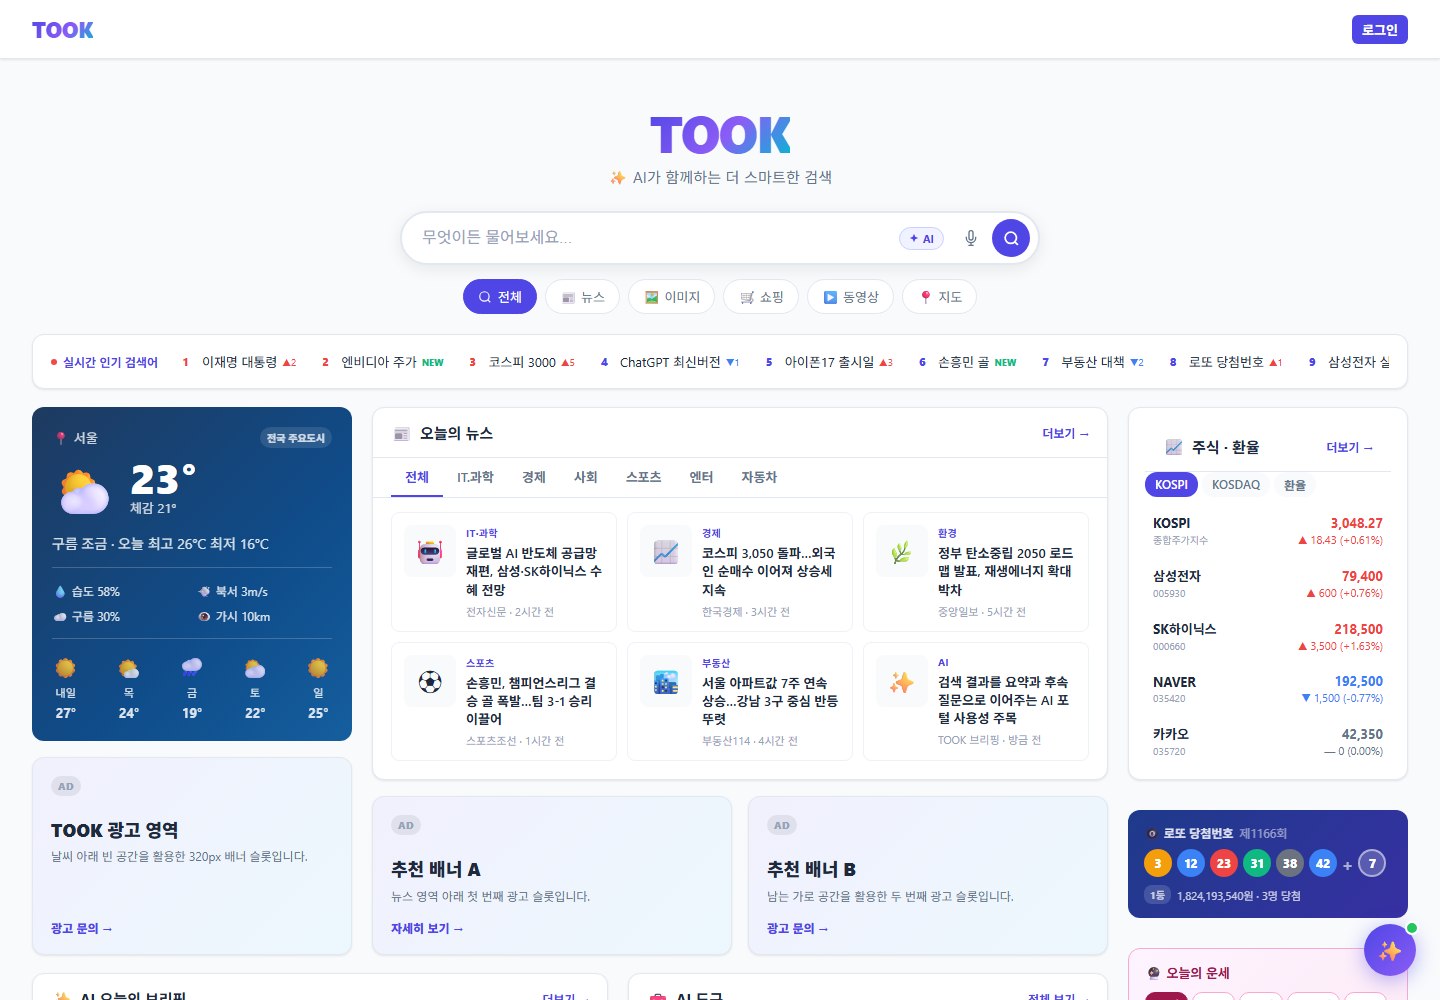1440x1000 pixels.
Task: Open trending keyword ChatGPT 최신버전
Action: 669,362
